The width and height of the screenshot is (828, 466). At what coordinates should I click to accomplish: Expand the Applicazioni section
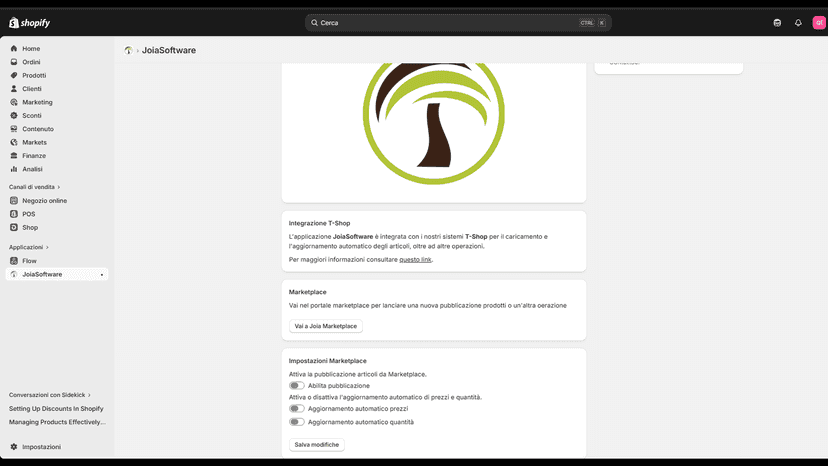click(x=29, y=247)
